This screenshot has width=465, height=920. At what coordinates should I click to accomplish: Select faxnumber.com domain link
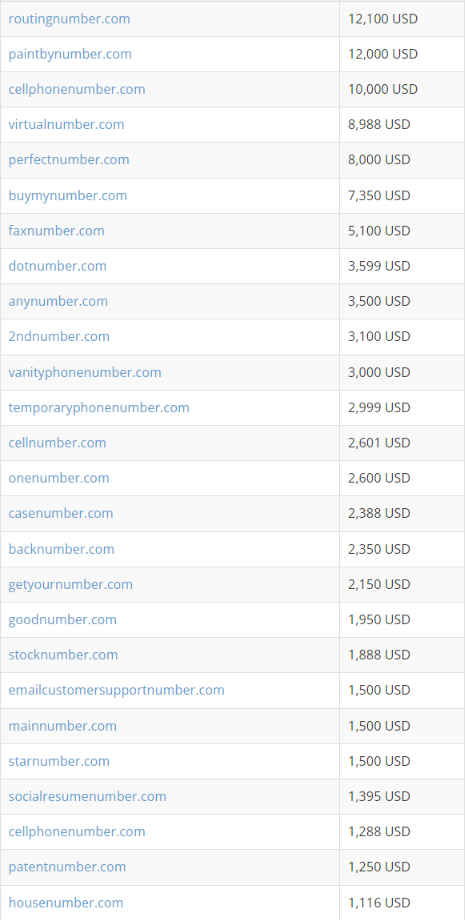click(56, 231)
